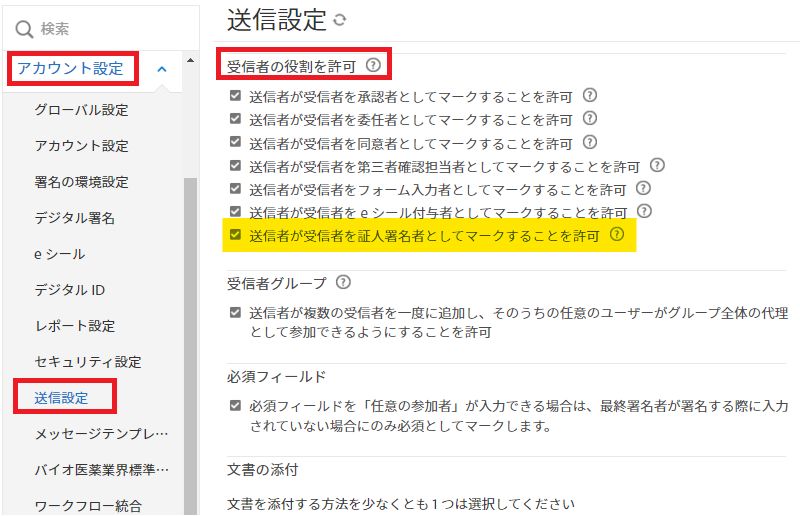Open デジタル ID settings
Image resolution: width=800 pixels, height=516 pixels.
(x=70, y=290)
